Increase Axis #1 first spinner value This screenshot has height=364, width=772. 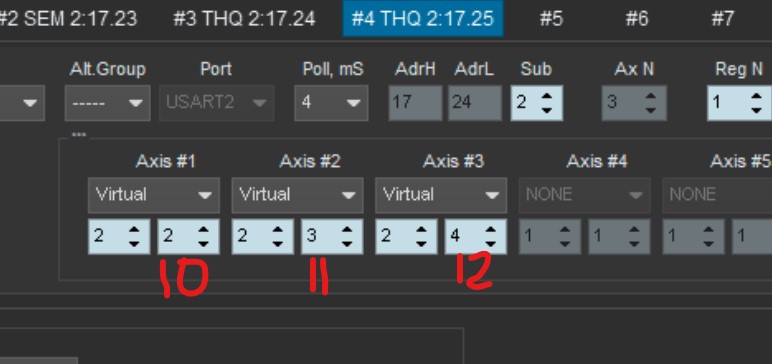point(134,230)
